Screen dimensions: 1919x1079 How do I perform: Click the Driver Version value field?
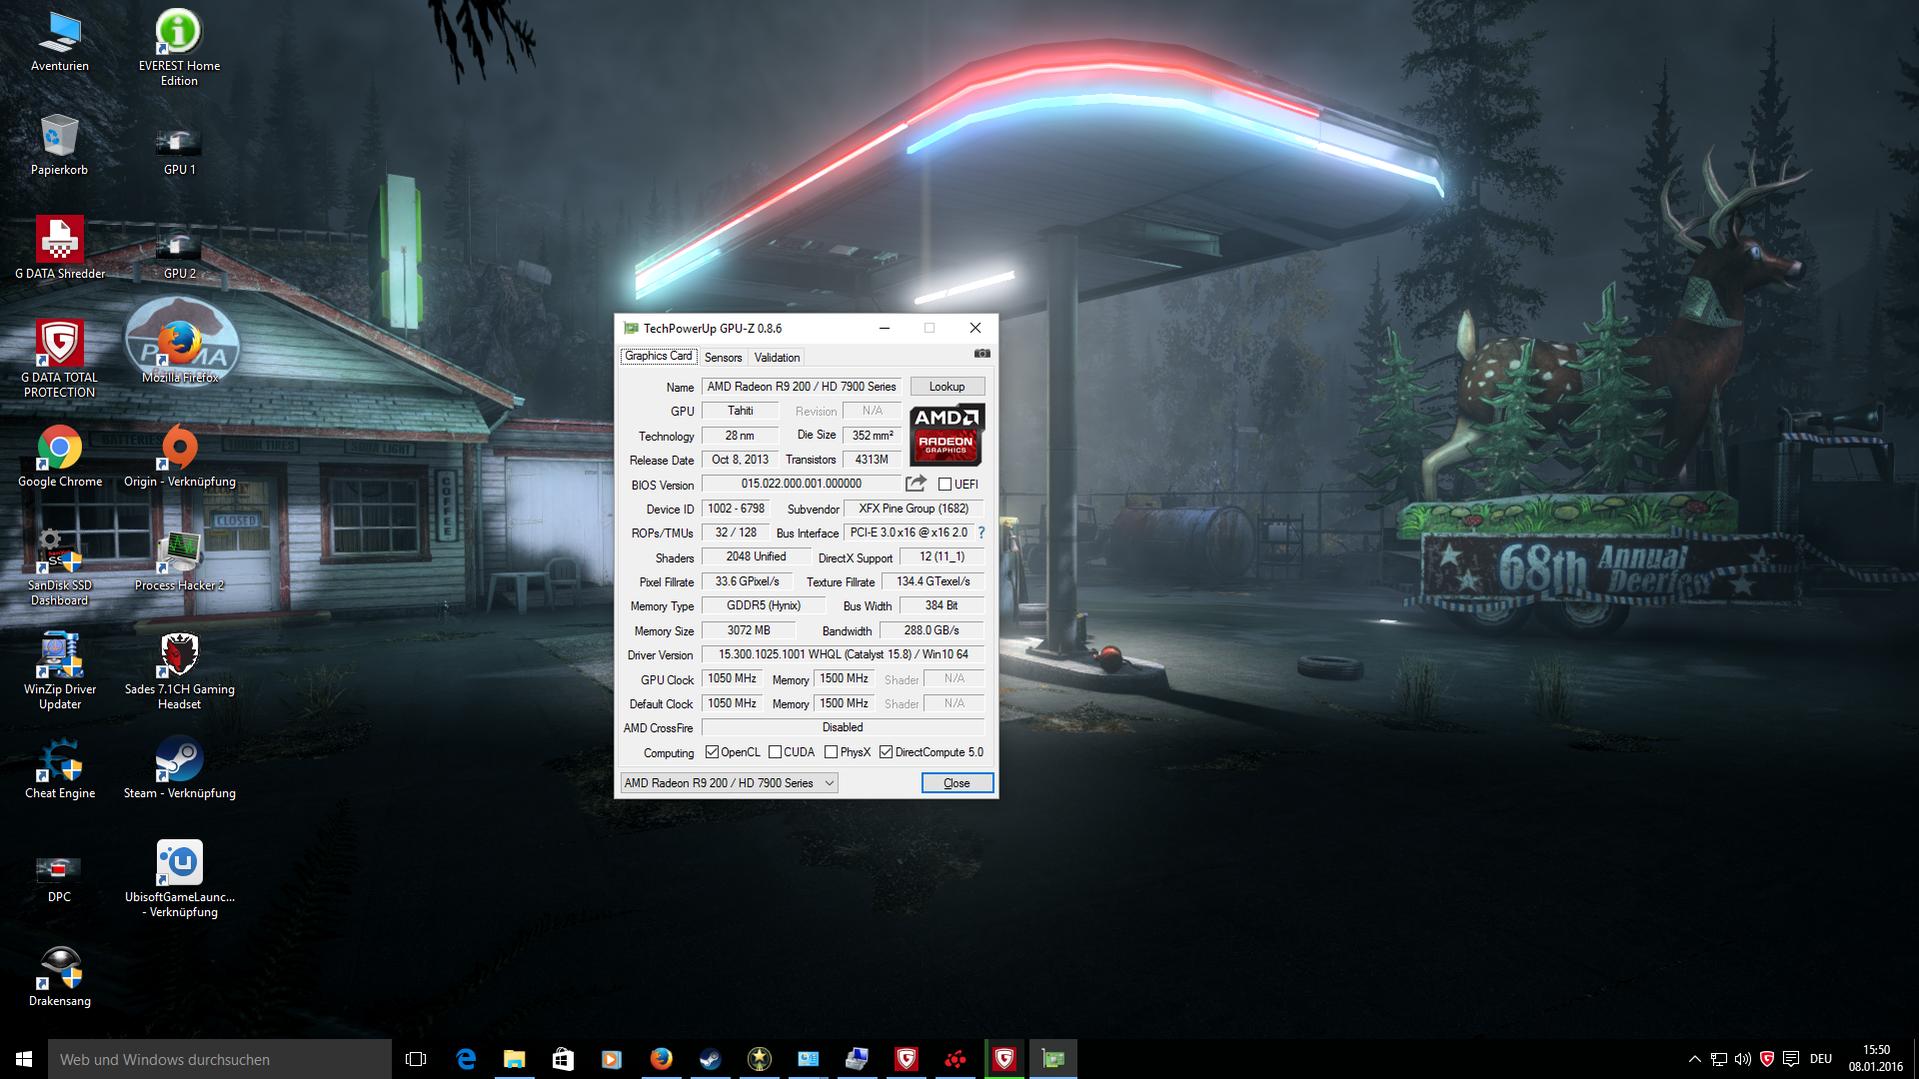click(x=843, y=655)
